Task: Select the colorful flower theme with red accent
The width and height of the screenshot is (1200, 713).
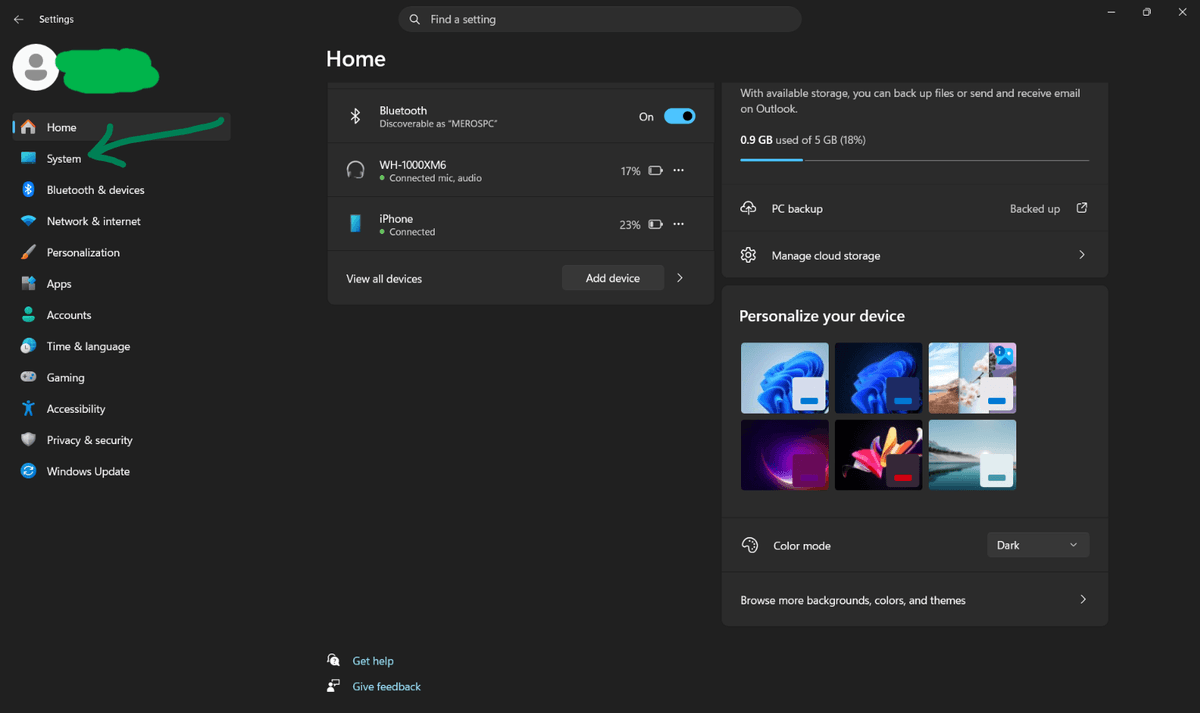Action: 878,455
